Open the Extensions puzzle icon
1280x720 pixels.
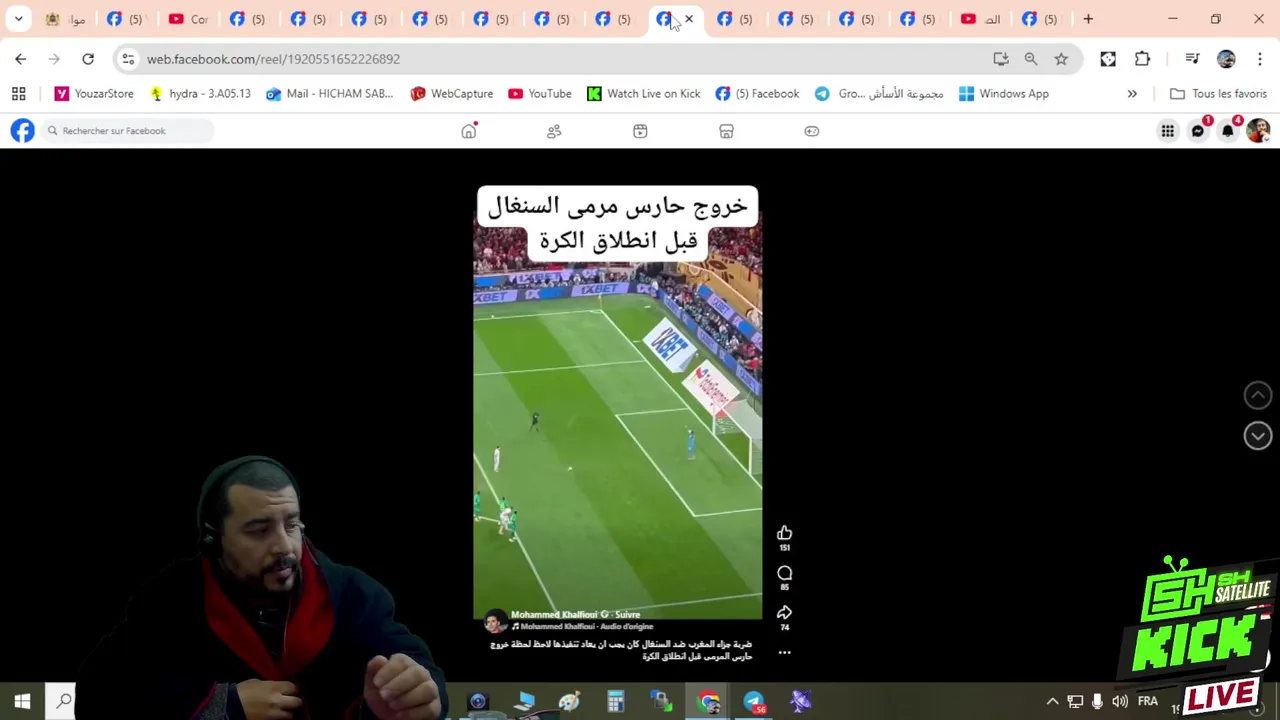1142,59
